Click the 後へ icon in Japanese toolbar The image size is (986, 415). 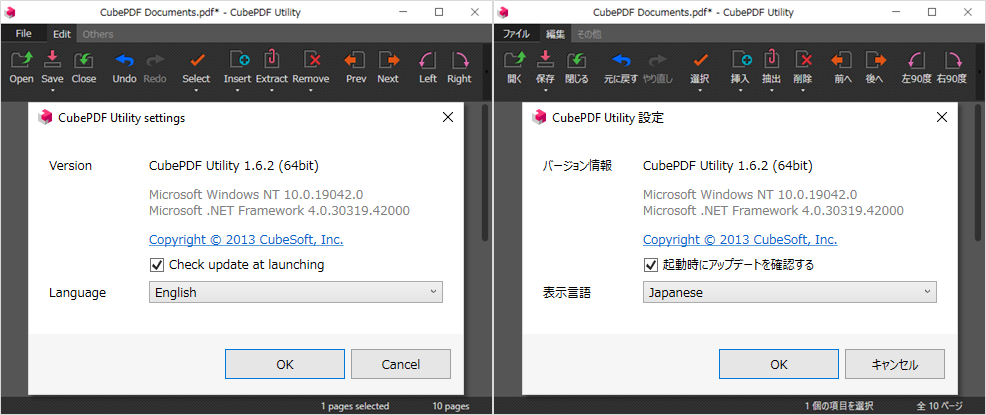click(875, 60)
